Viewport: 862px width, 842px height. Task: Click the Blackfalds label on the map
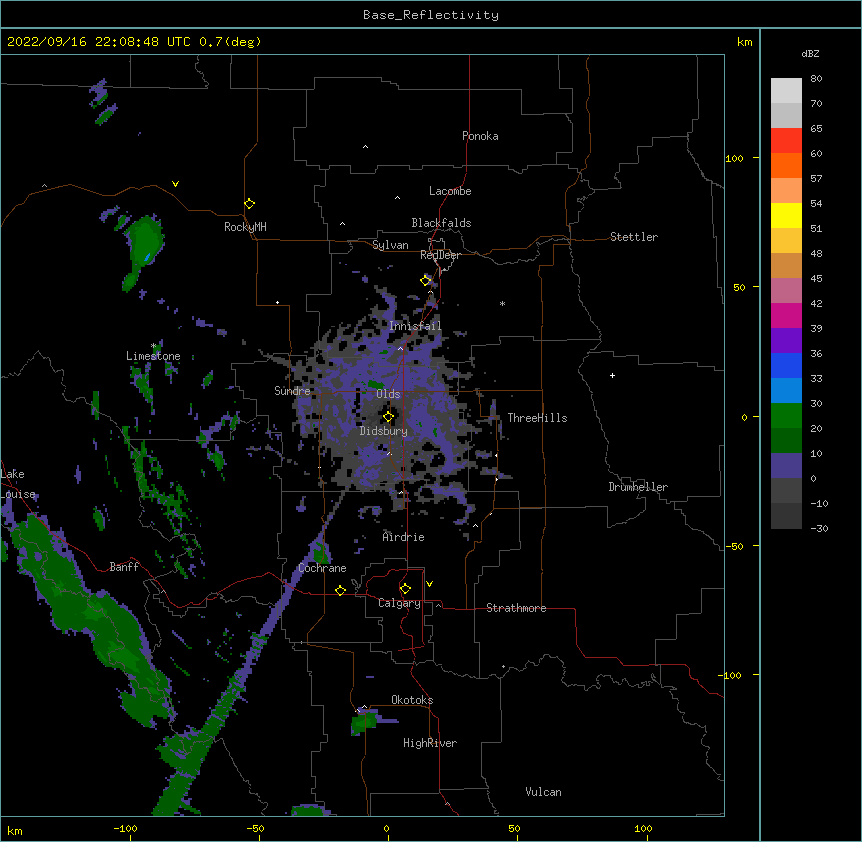click(x=441, y=223)
